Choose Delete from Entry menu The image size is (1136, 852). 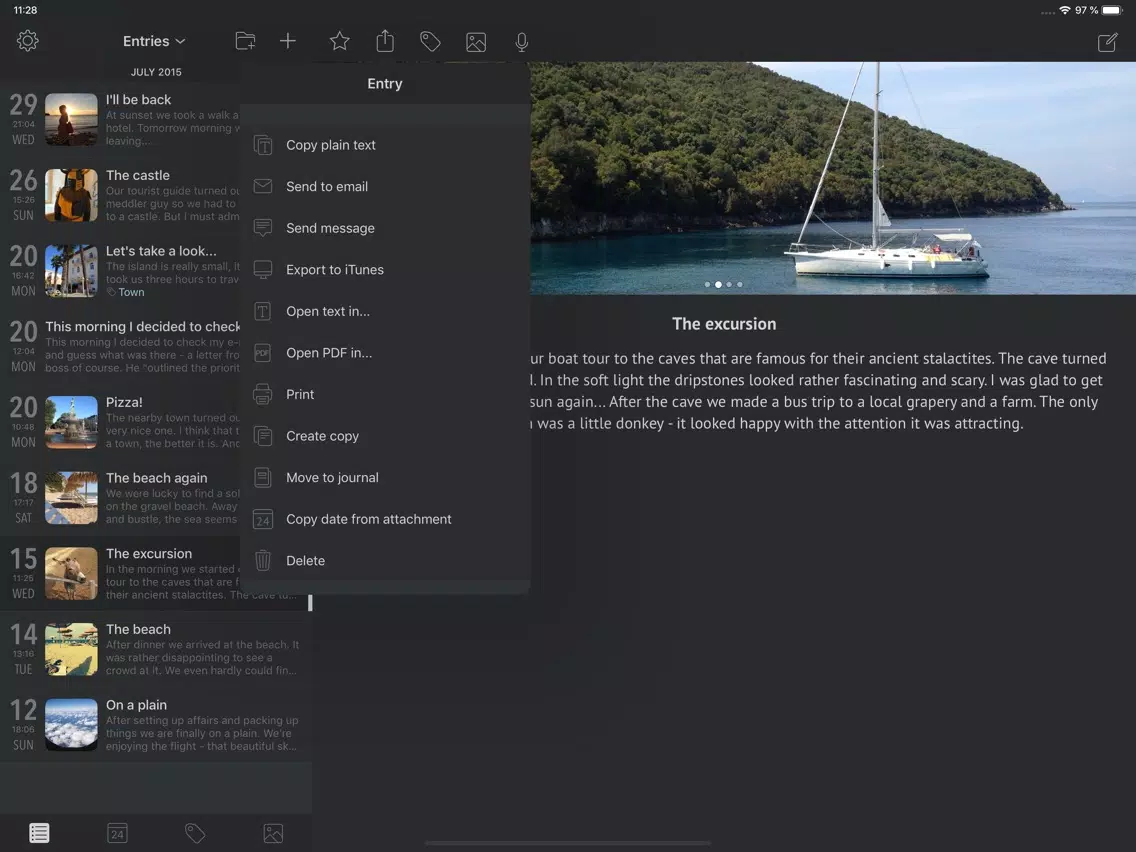[385, 561]
